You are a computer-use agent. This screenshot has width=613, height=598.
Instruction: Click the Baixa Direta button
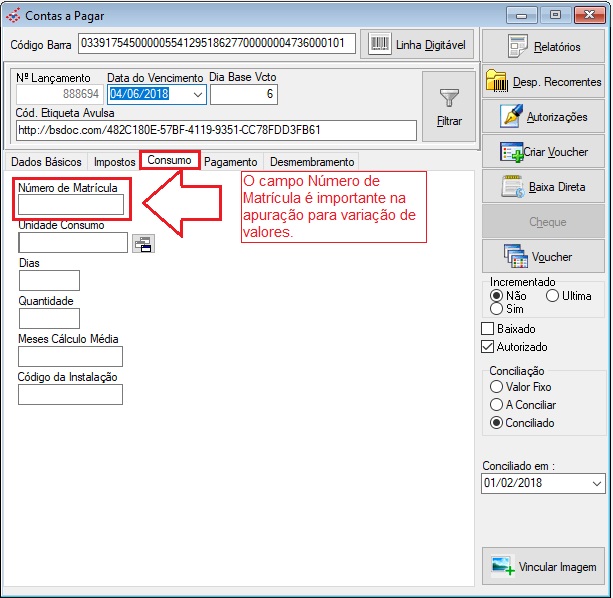pyautogui.click(x=543, y=187)
